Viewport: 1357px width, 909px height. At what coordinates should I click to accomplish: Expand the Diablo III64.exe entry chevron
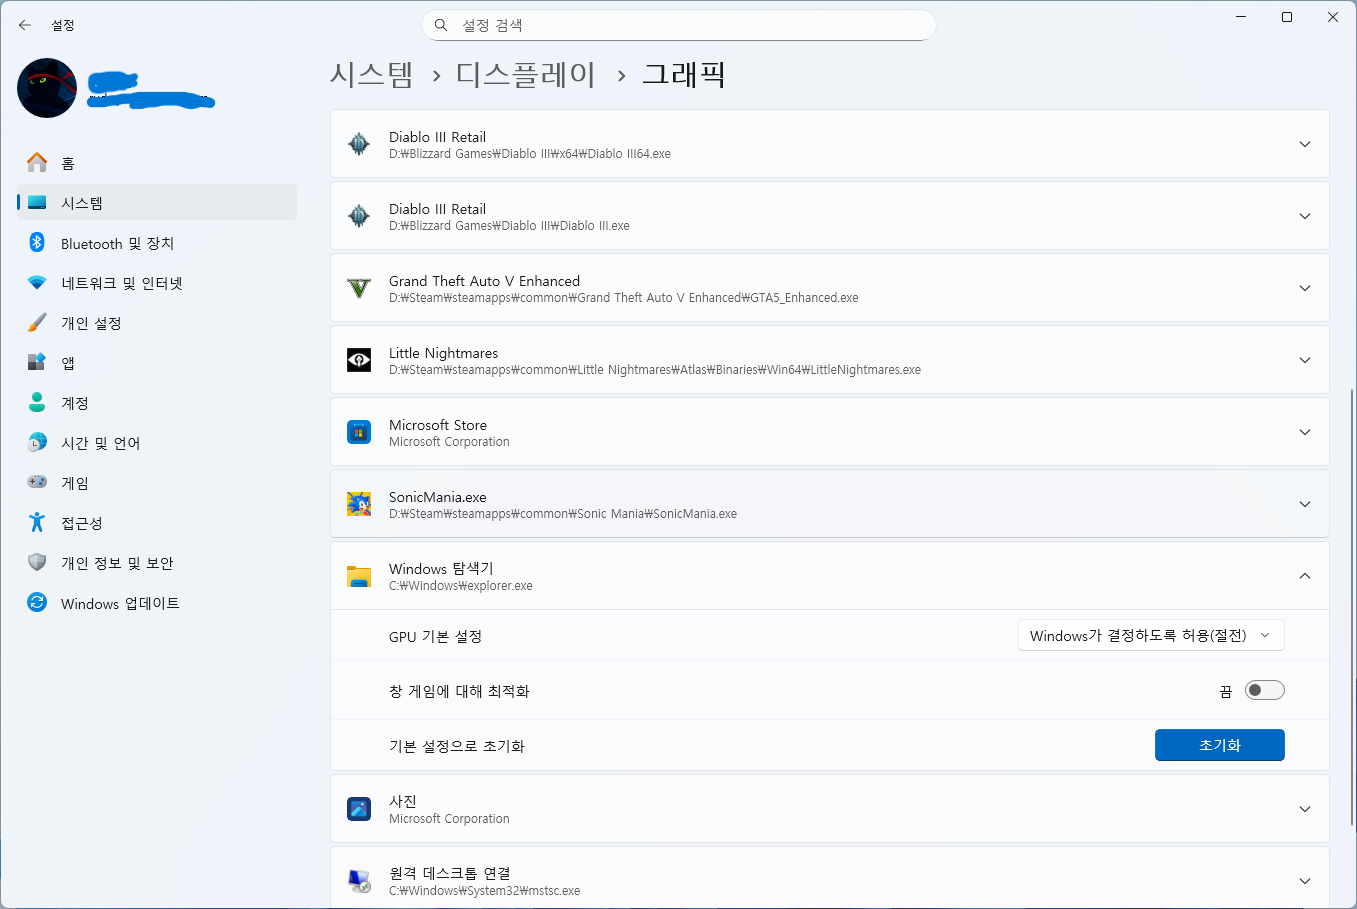point(1305,144)
